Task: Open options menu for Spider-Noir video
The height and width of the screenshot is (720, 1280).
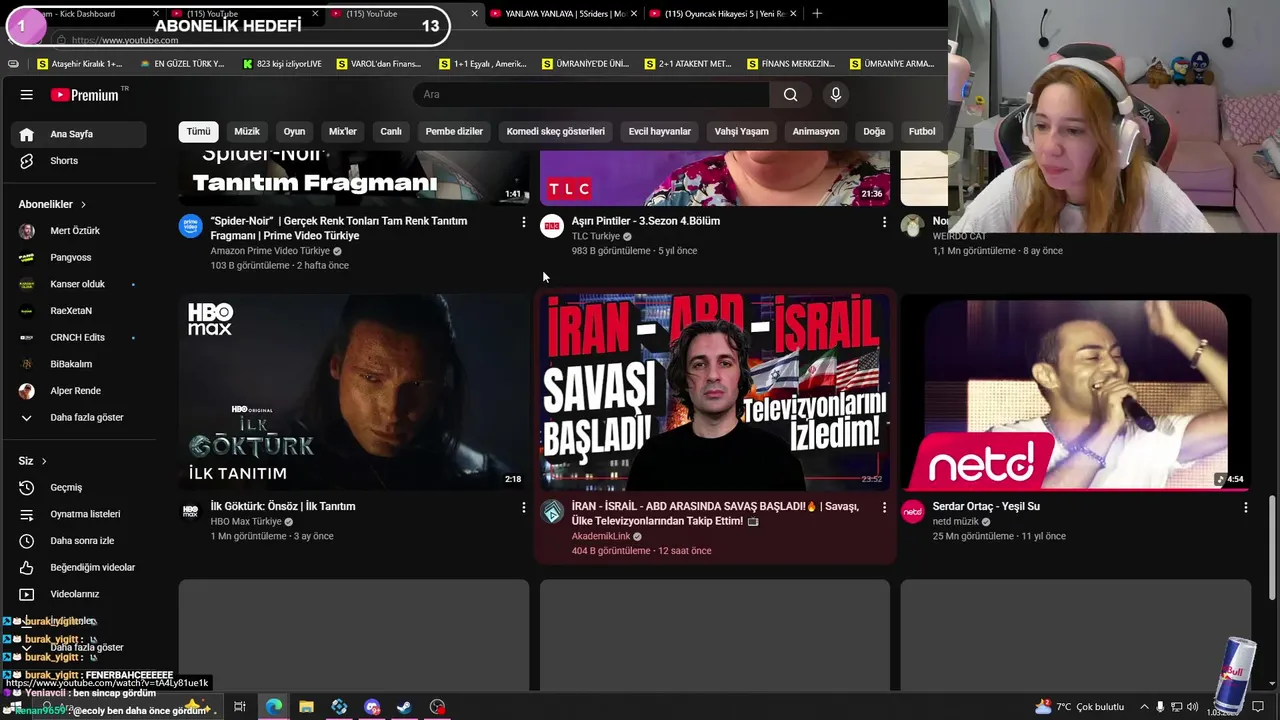Action: [x=523, y=222]
